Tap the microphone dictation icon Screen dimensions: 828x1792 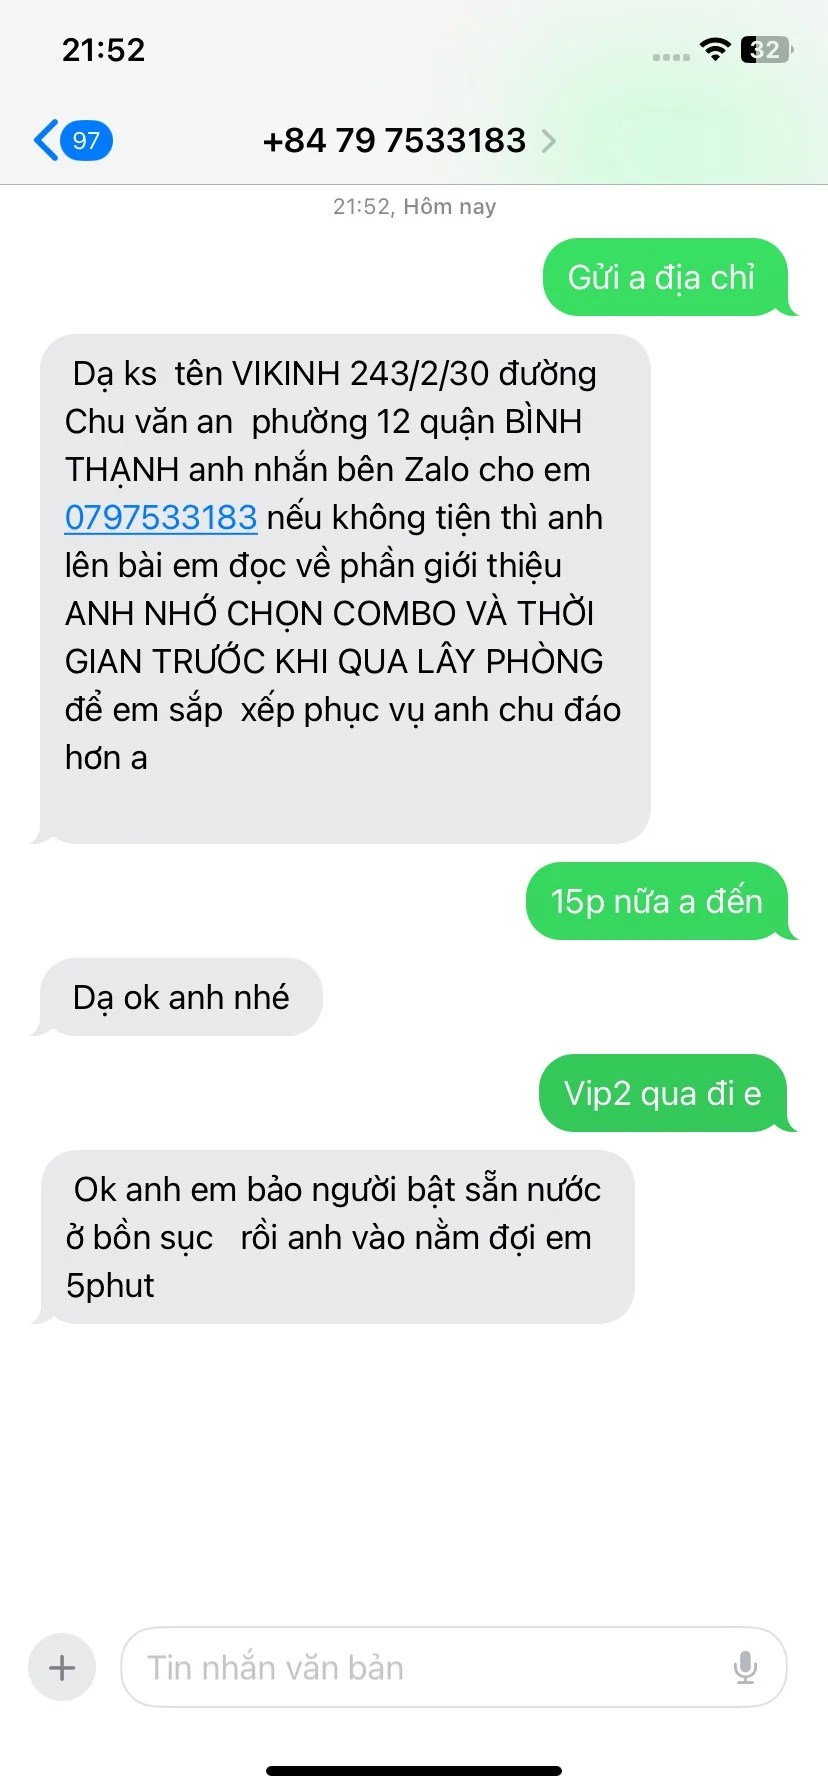click(745, 1667)
